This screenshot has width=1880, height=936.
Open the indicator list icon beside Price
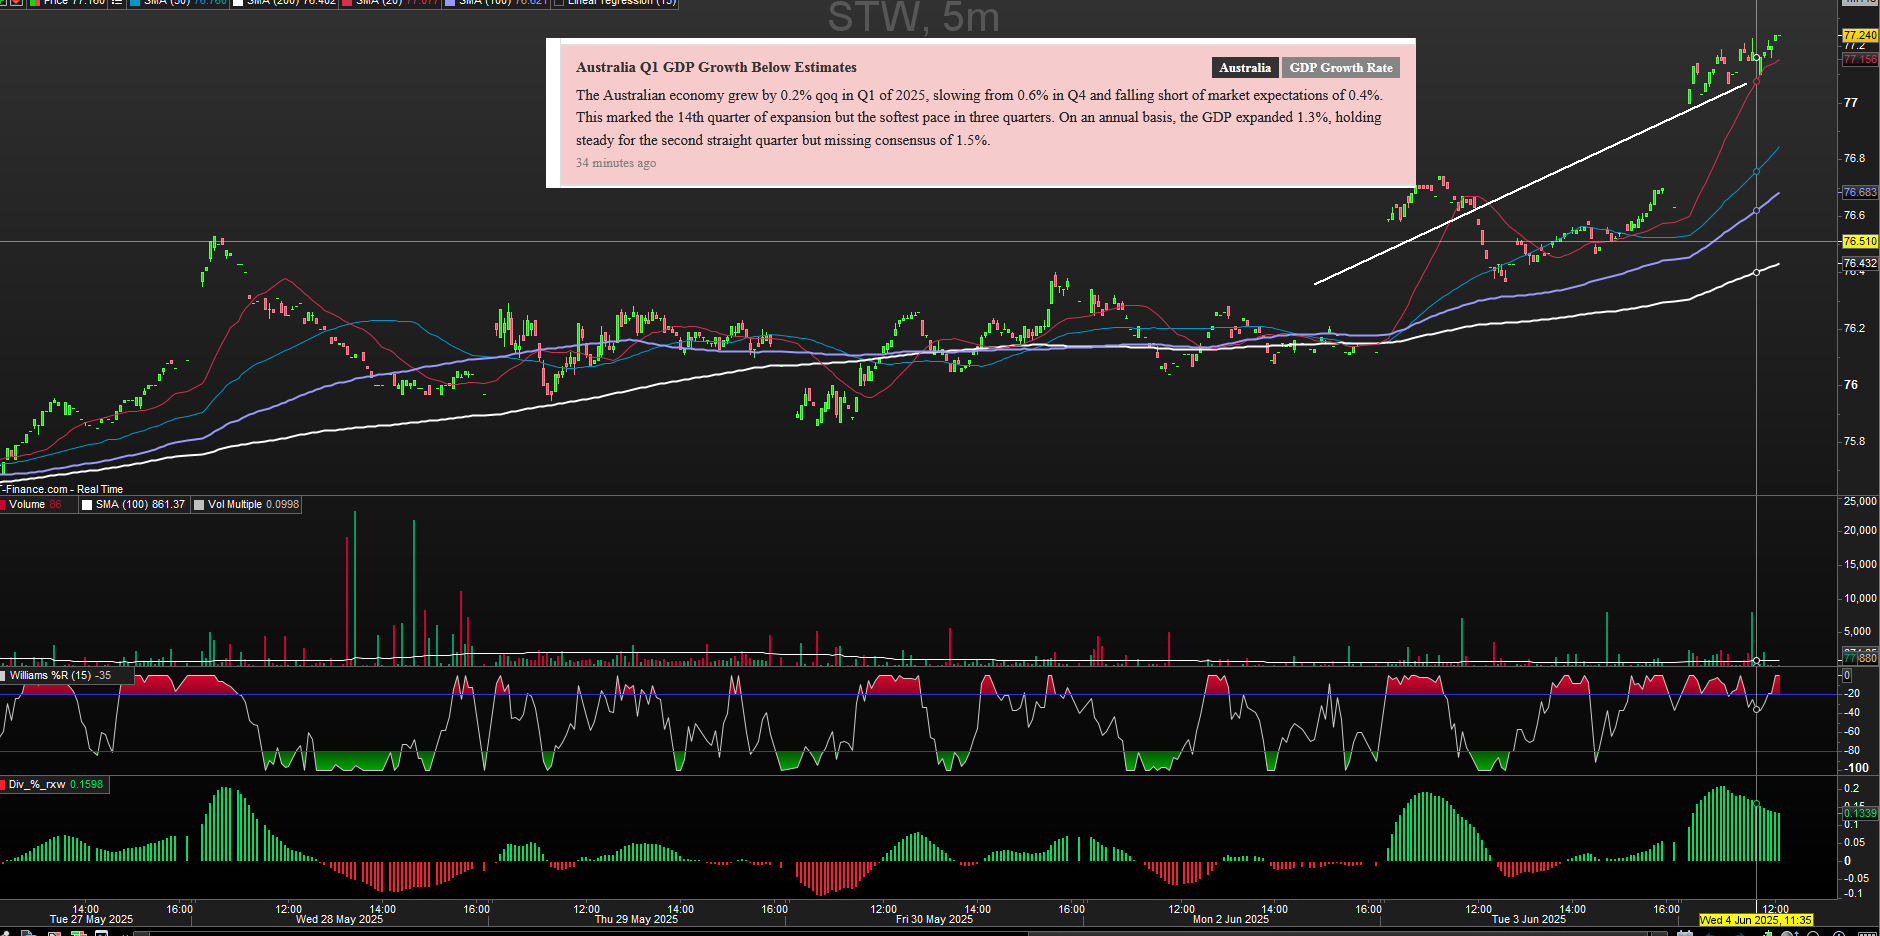[117, 2]
